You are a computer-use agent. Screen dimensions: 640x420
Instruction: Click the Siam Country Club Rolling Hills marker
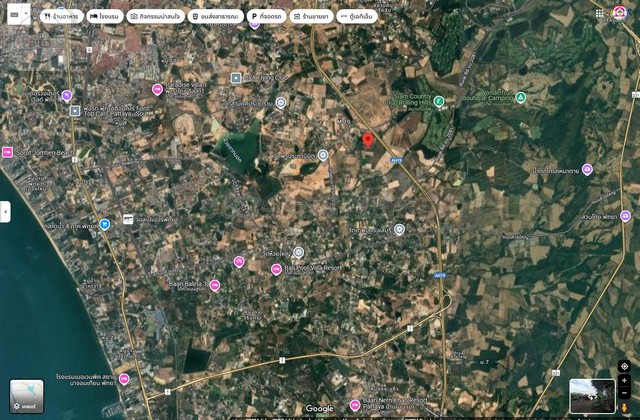coord(439,101)
